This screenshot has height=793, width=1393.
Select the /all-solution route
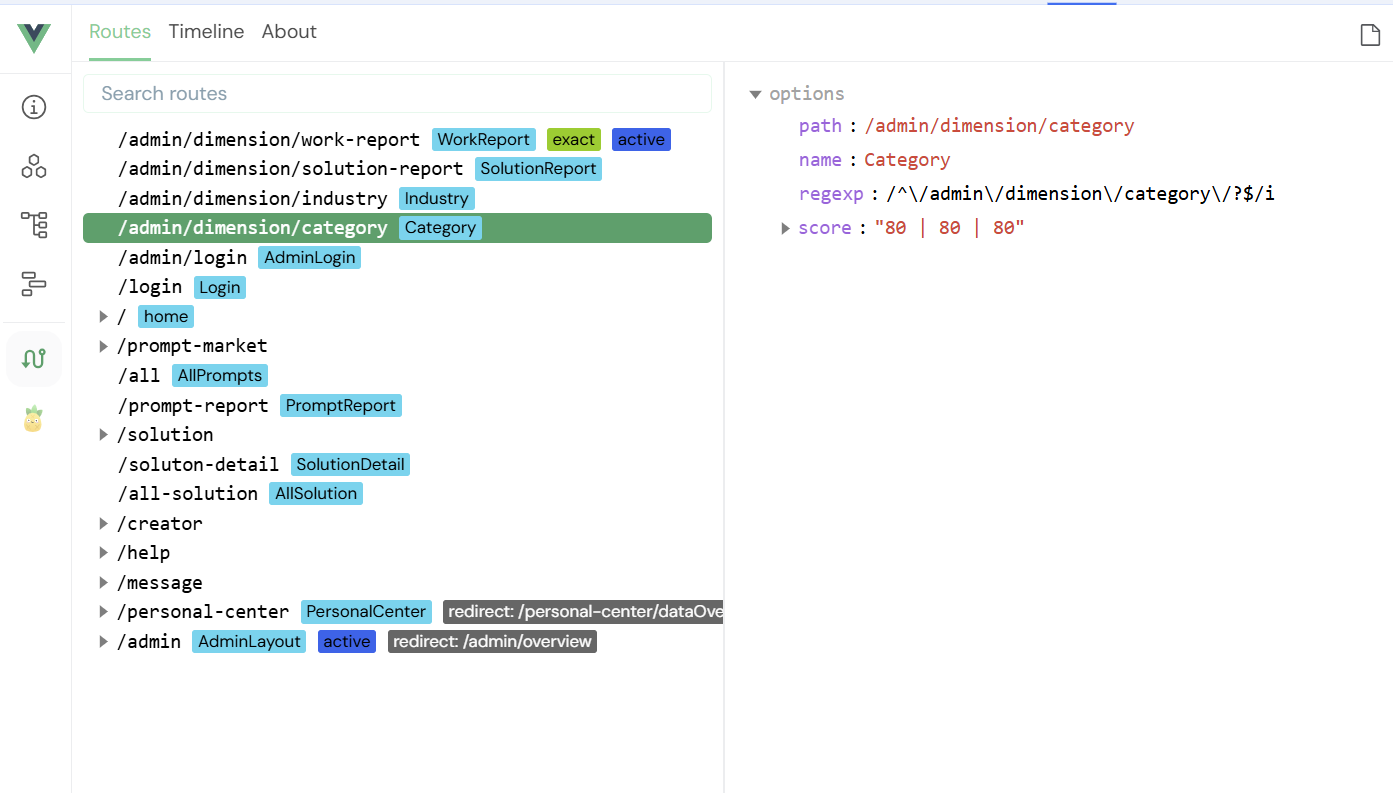coord(397,494)
